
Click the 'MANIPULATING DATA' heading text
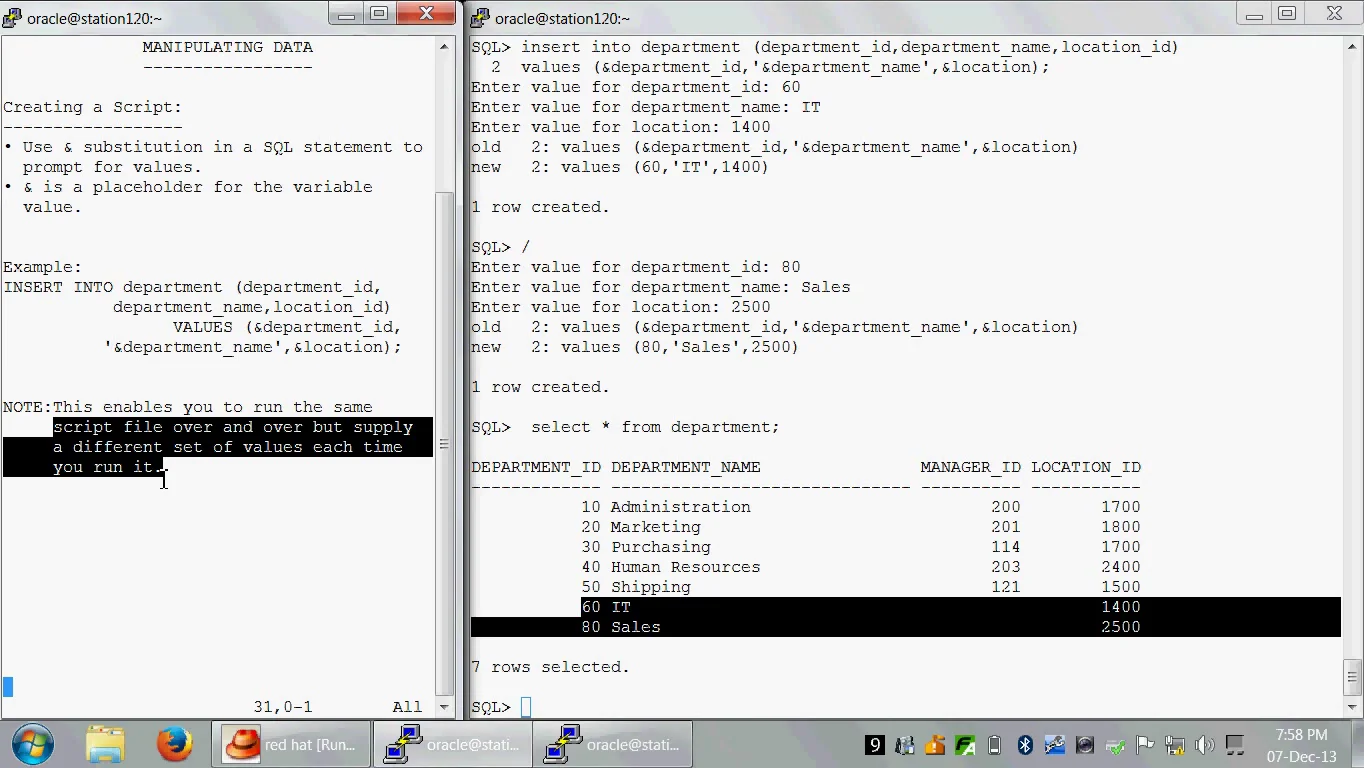(227, 47)
